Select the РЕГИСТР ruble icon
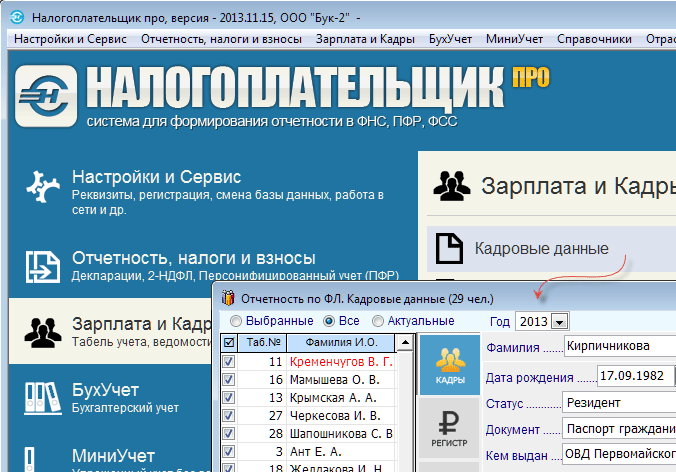 click(449, 428)
